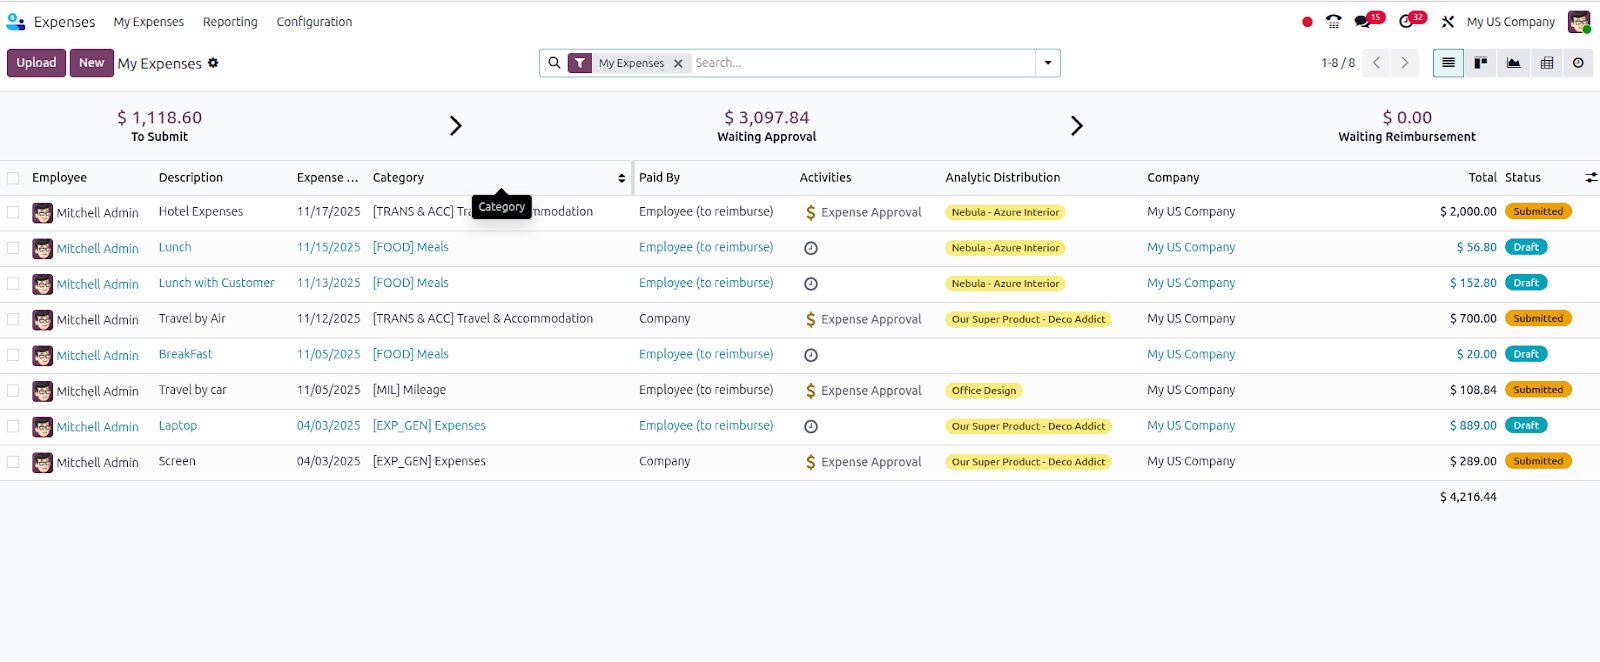Viewport: 1600px width, 662px height.
Task: Click the gear icon beside My Expenses
Action: coord(213,63)
